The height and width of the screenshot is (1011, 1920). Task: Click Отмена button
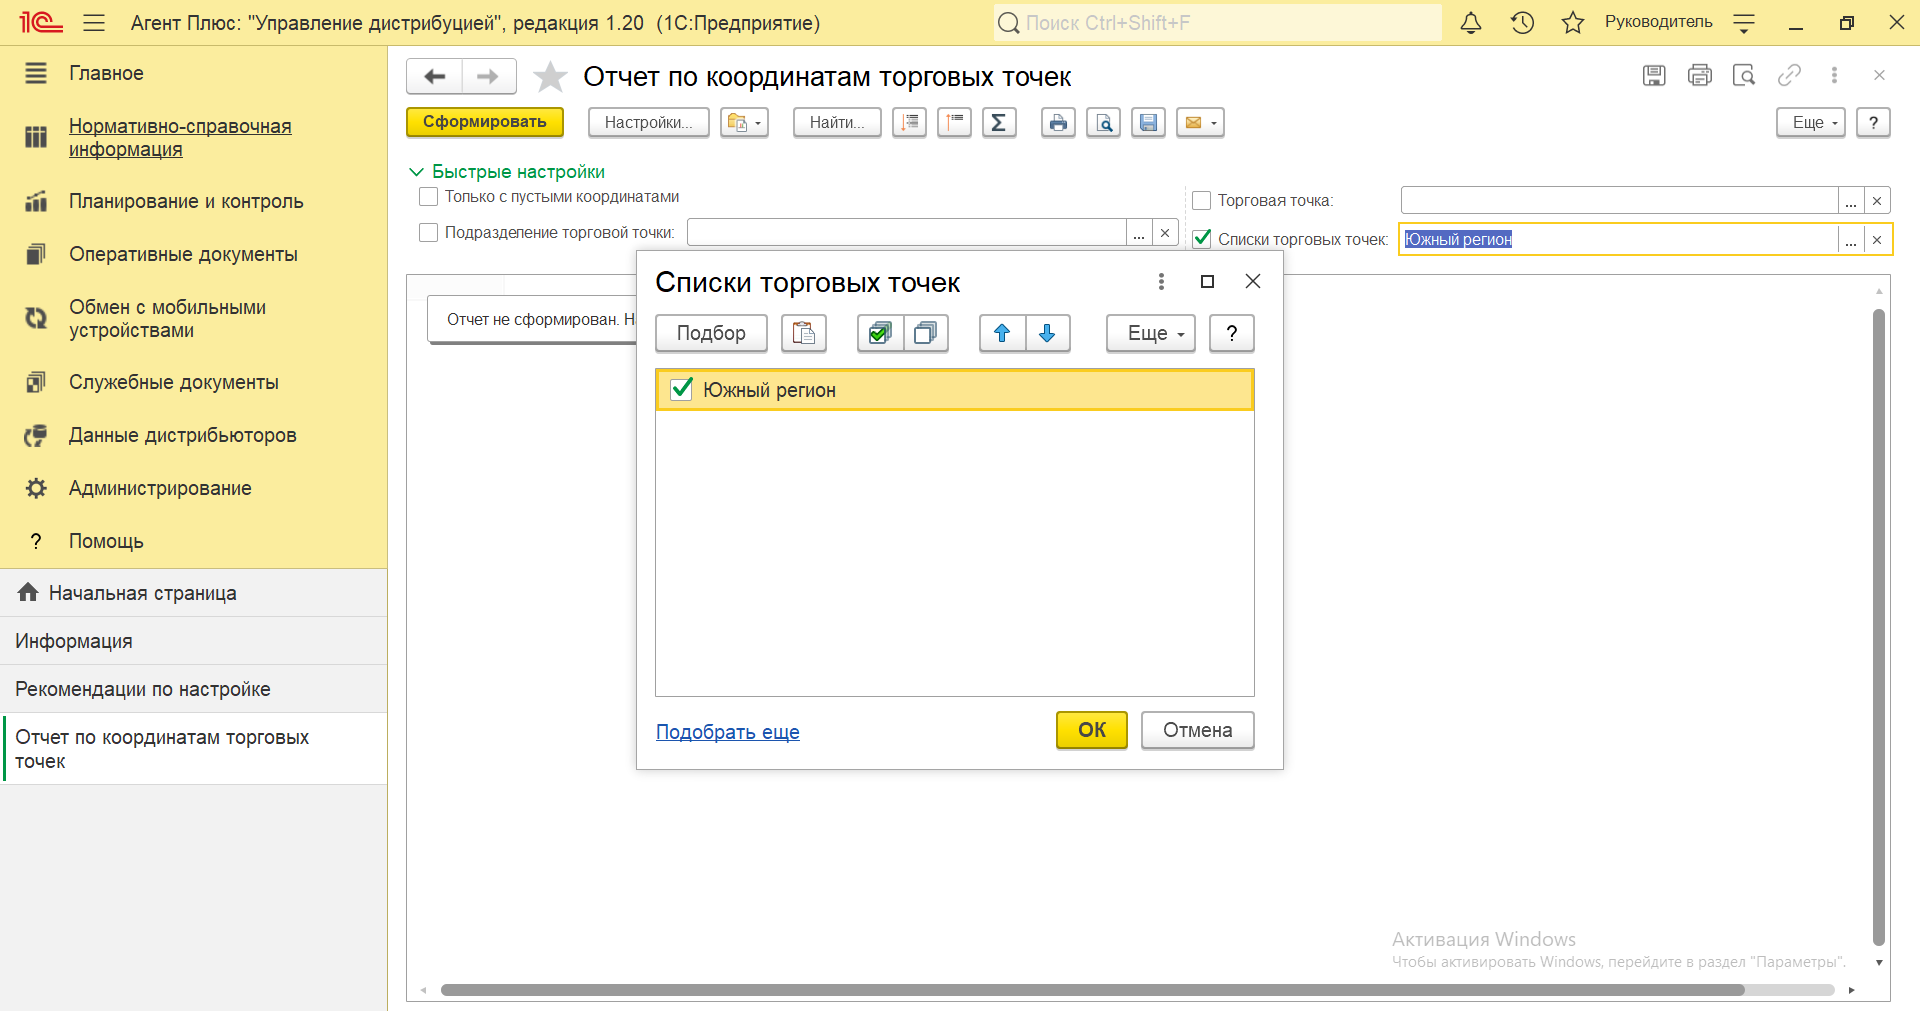(x=1198, y=730)
